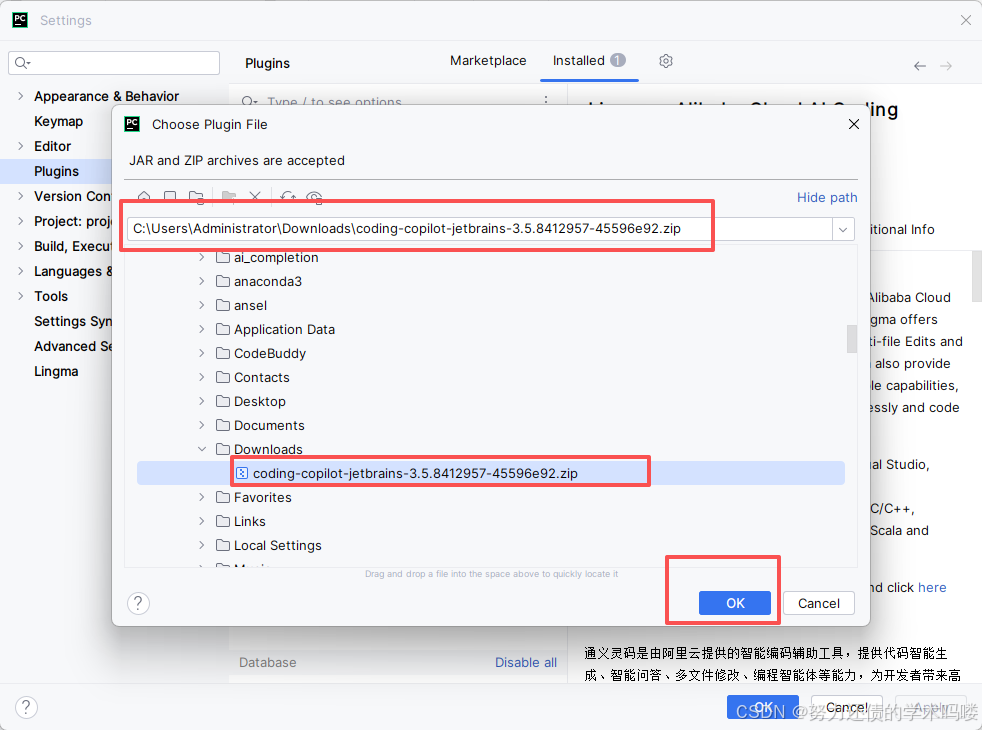Expand Editor settings section
Viewport: 982px width, 730px height.
tap(21, 146)
